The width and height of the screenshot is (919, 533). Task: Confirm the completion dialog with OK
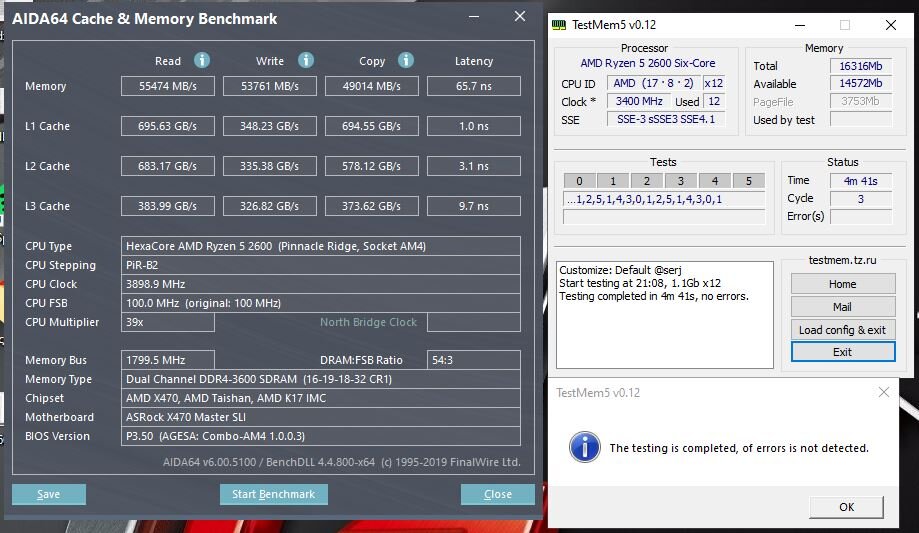tap(846, 507)
